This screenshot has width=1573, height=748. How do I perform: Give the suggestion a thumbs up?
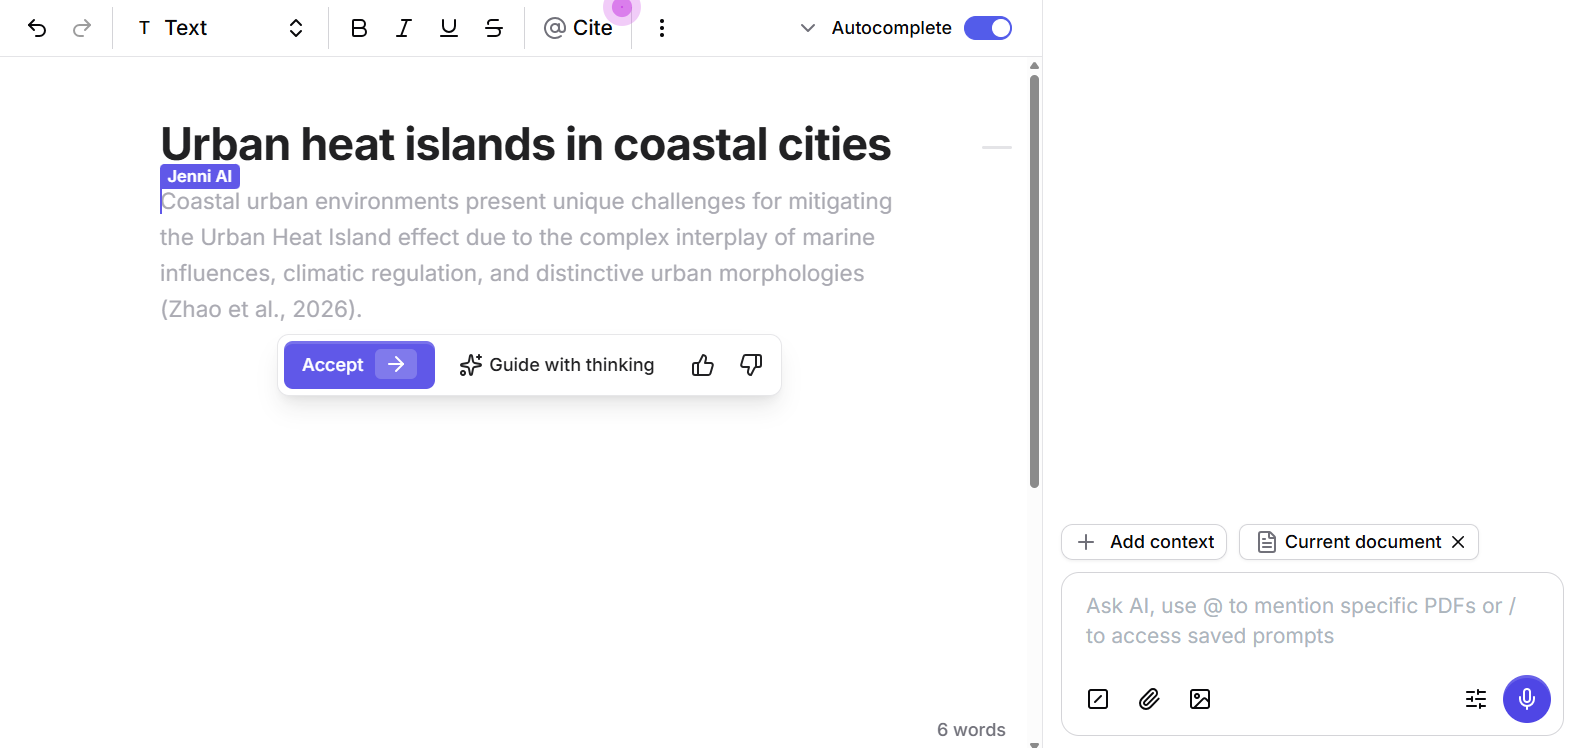pyautogui.click(x=703, y=365)
